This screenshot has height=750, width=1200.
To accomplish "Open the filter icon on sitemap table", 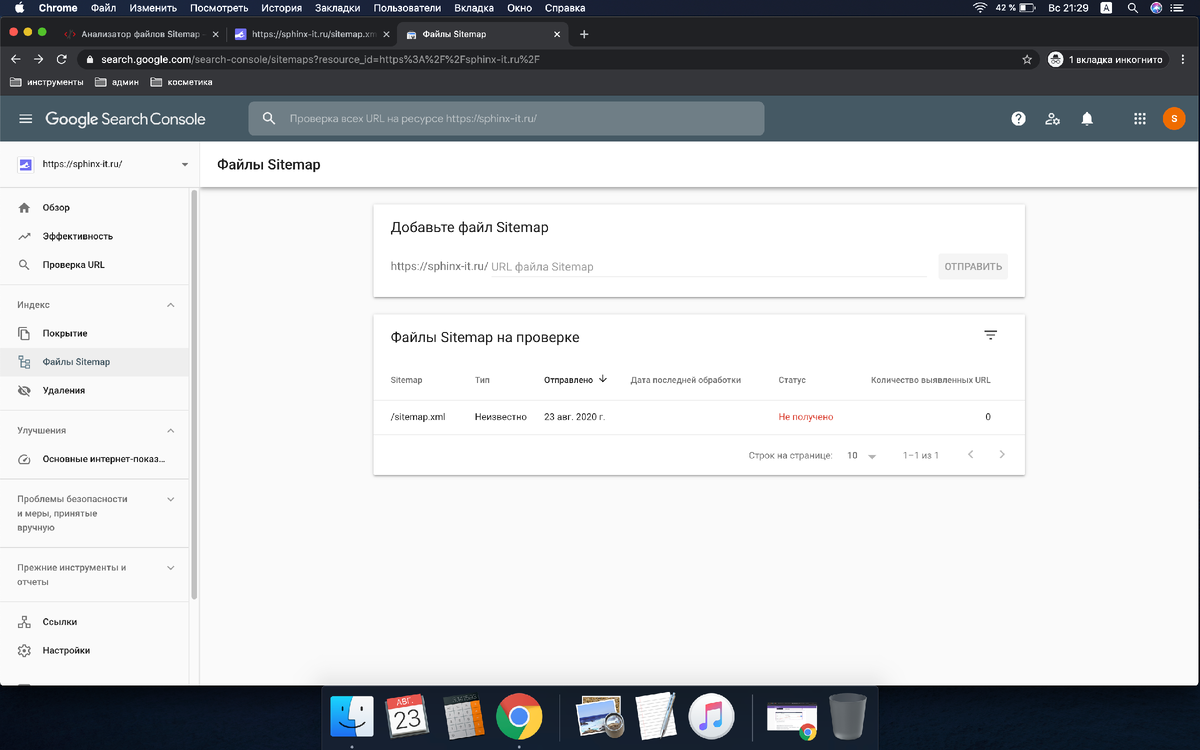I will (x=990, y=335).
